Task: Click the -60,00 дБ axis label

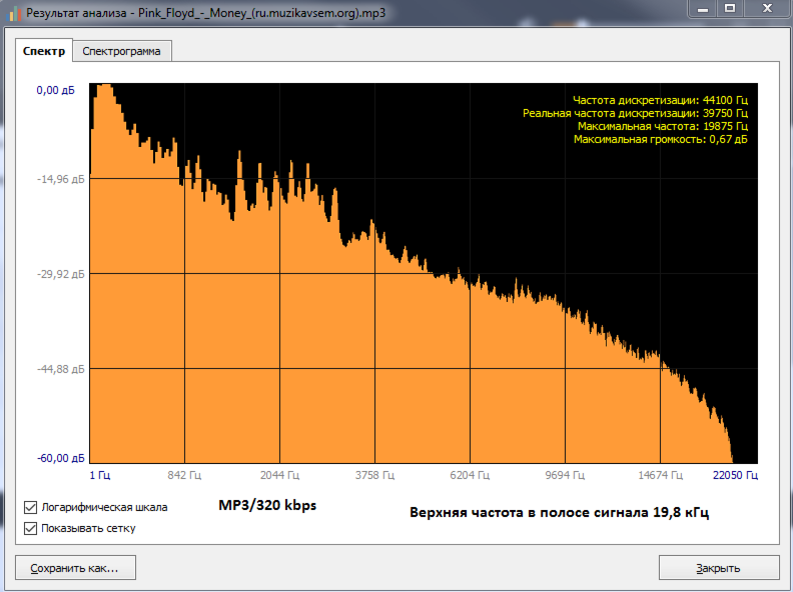Action: [61, 458]
